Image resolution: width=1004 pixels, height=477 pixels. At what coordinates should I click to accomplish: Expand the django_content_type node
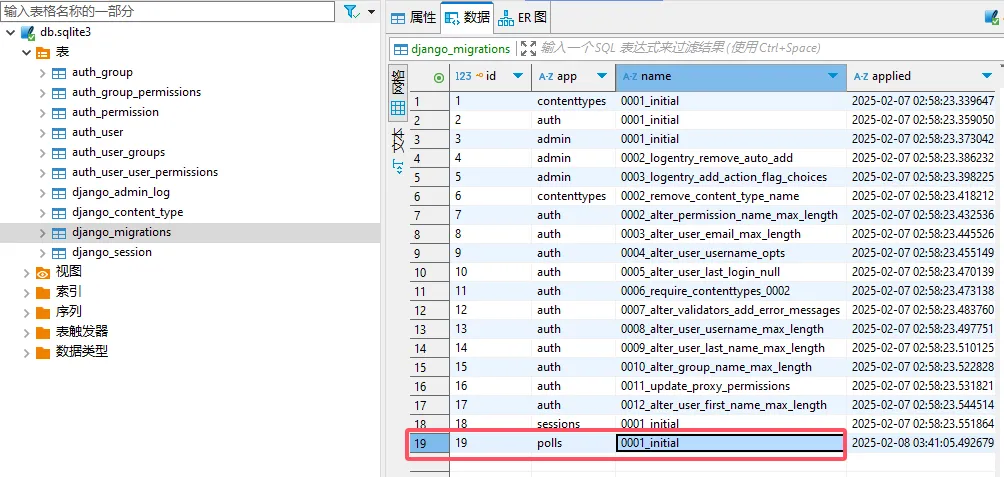[x=42, y=213]
